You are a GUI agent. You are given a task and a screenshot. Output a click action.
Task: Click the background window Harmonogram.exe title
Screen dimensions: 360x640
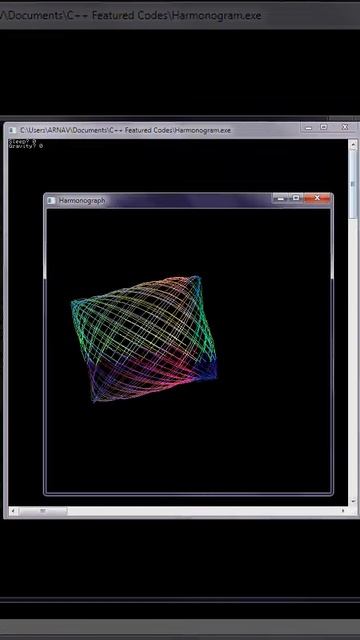pos(131,16)
